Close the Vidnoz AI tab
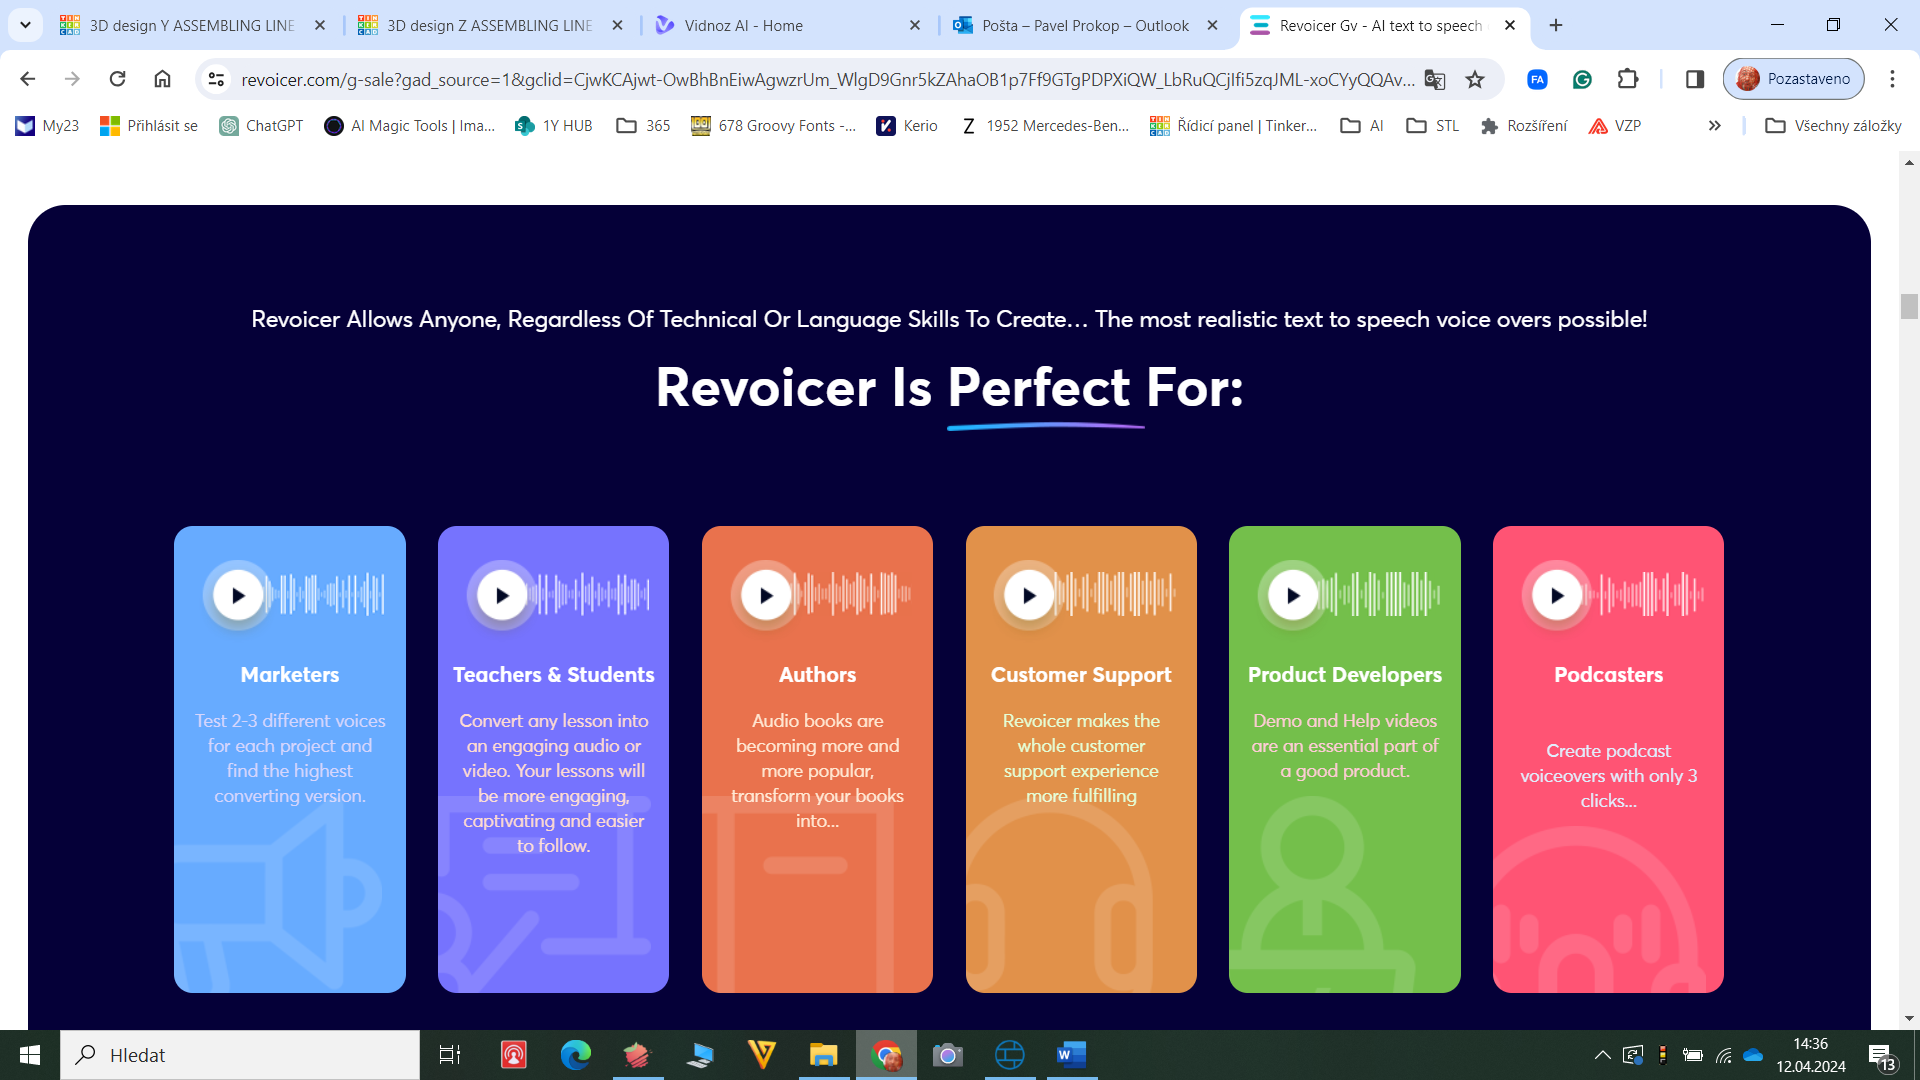The image size is (1920, 1080). pyautogui.click(x=915, y=25)
